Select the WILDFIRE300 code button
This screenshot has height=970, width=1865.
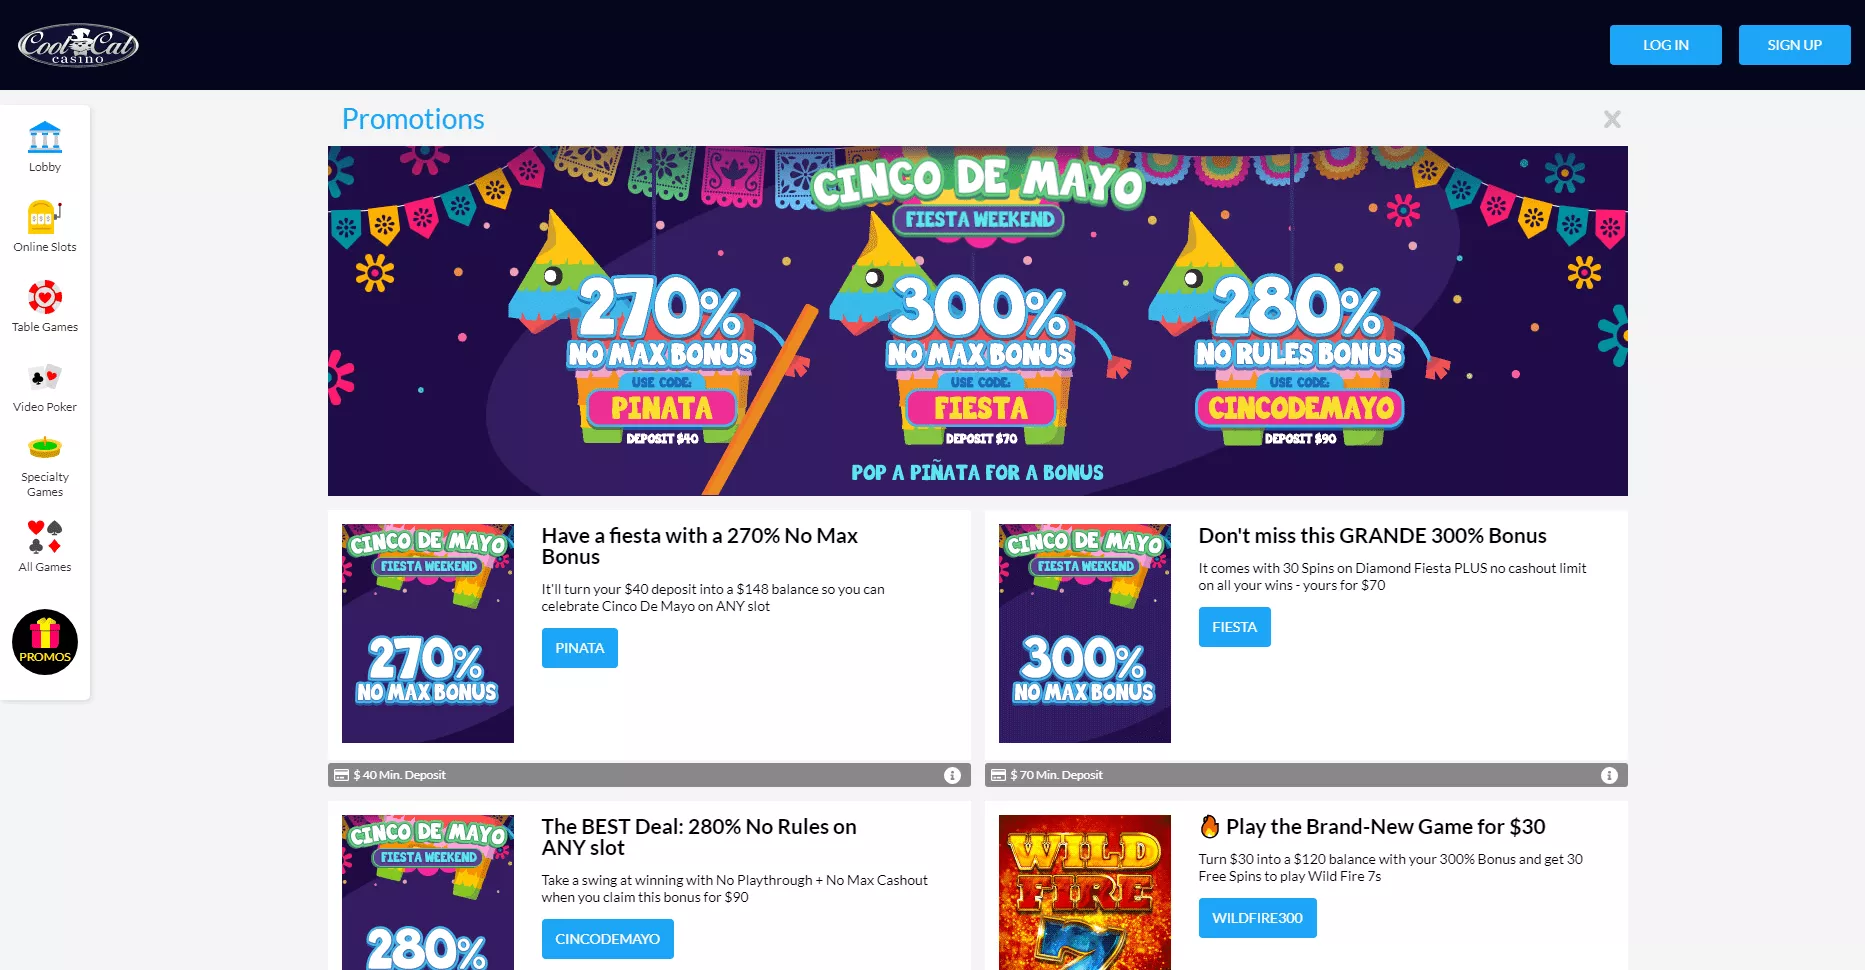click(x=1258, y=918)
